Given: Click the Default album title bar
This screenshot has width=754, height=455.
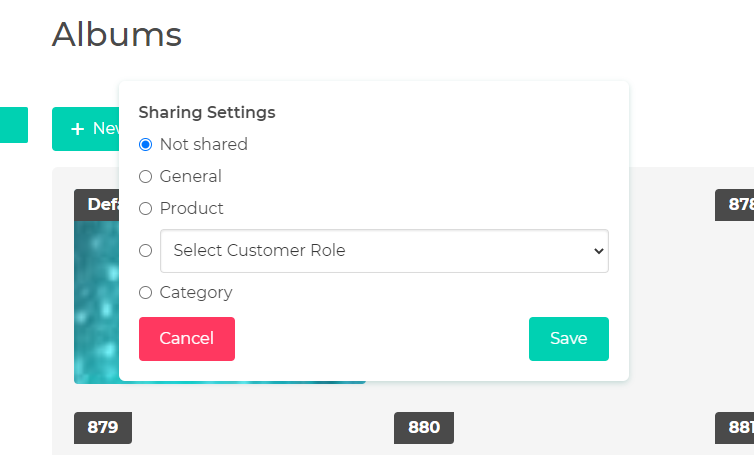Looking at the screenshot, I should click(97, 205).
